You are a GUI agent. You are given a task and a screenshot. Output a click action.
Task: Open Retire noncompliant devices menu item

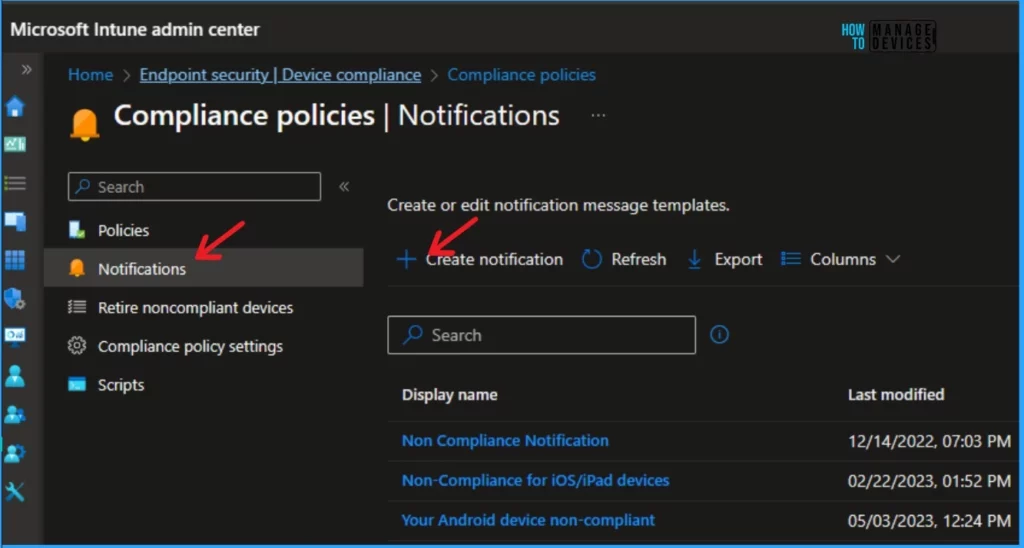[195, 307]
